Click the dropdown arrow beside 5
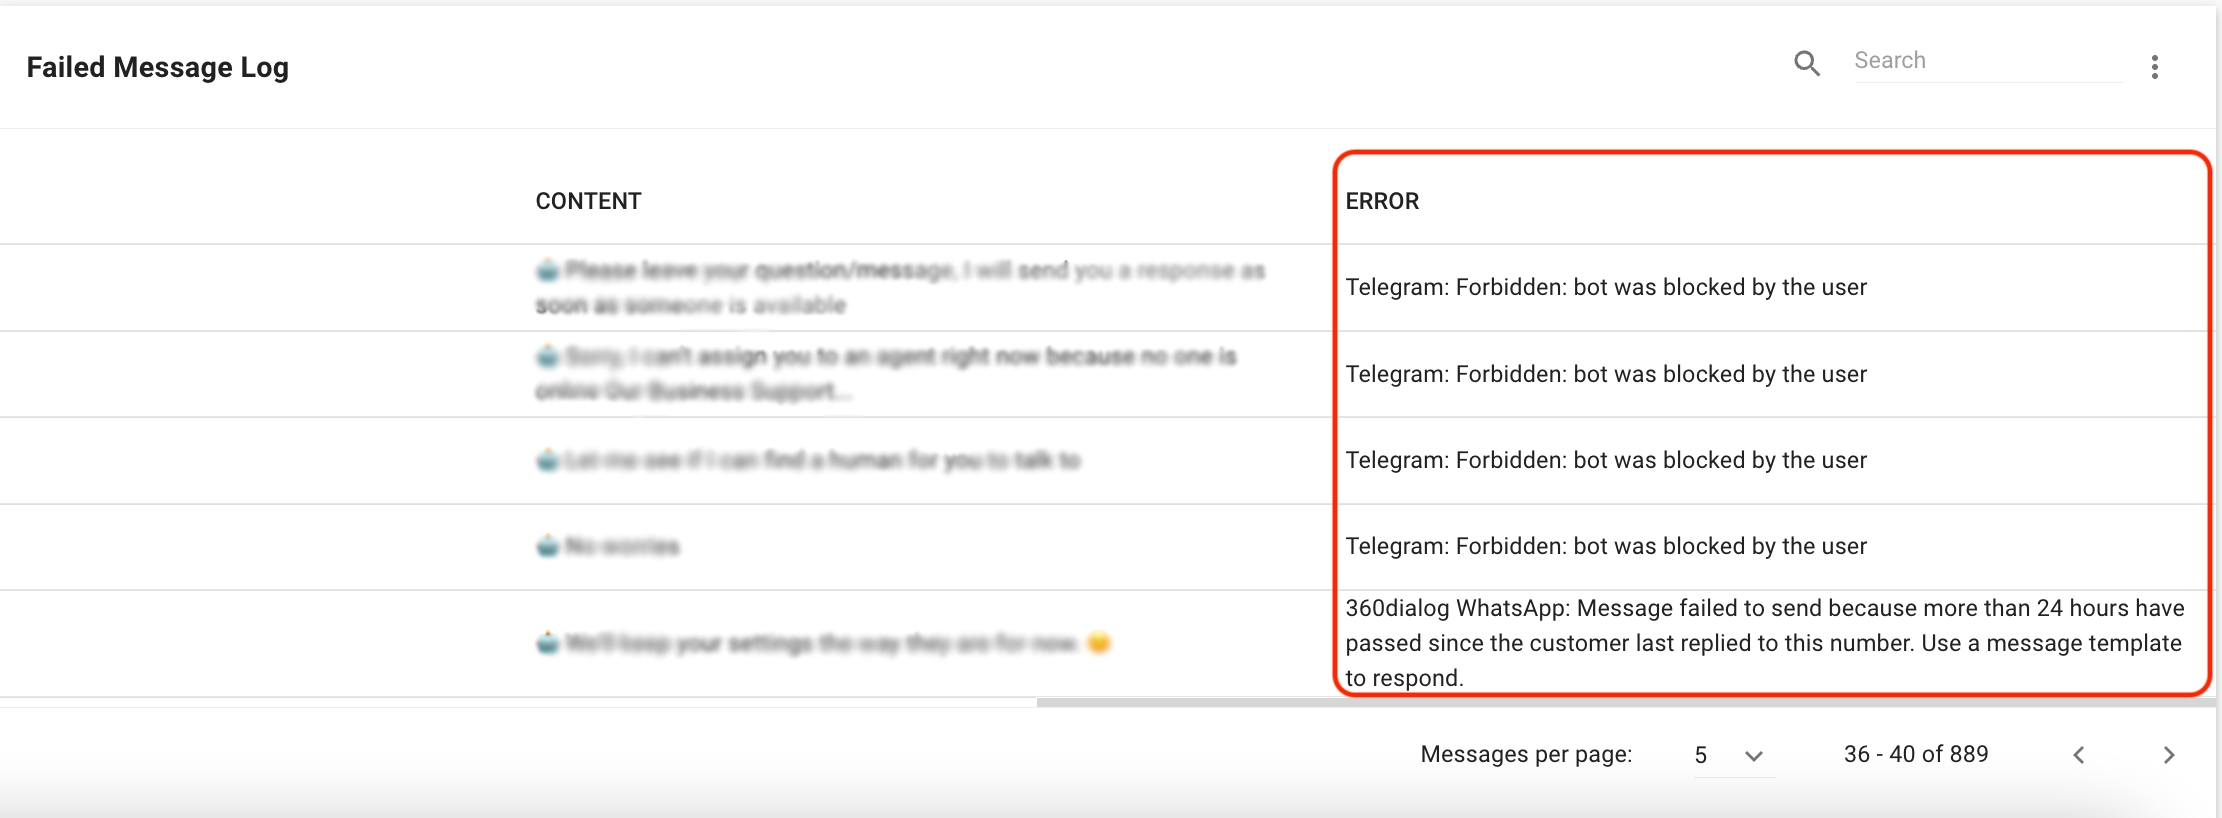 (1753, 756)
